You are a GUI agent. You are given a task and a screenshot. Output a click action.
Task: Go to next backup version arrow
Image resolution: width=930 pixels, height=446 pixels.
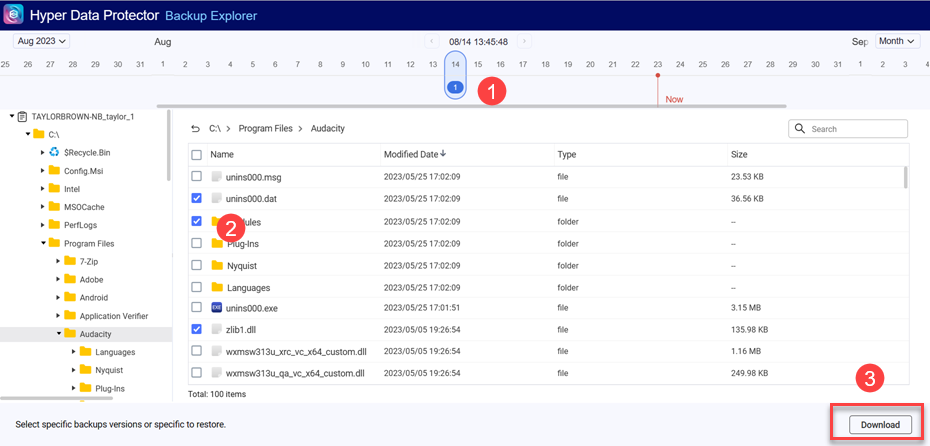[x=525, y=42]
